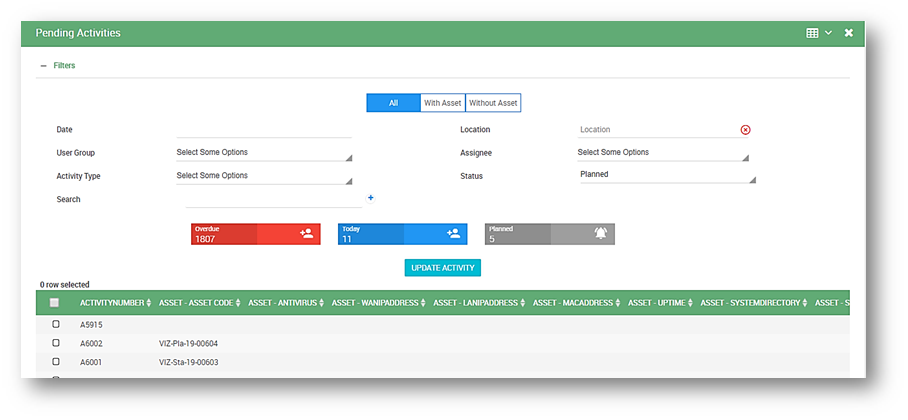Sort by ASSET - LANIPADDRESS column

click(479, 303)
